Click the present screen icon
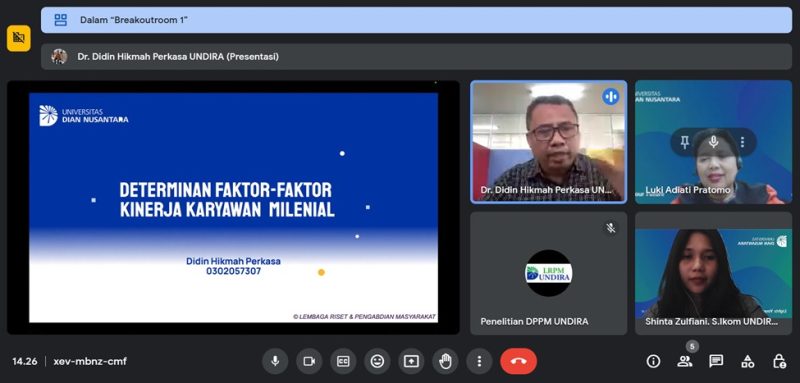 click(x=411, y=361)
